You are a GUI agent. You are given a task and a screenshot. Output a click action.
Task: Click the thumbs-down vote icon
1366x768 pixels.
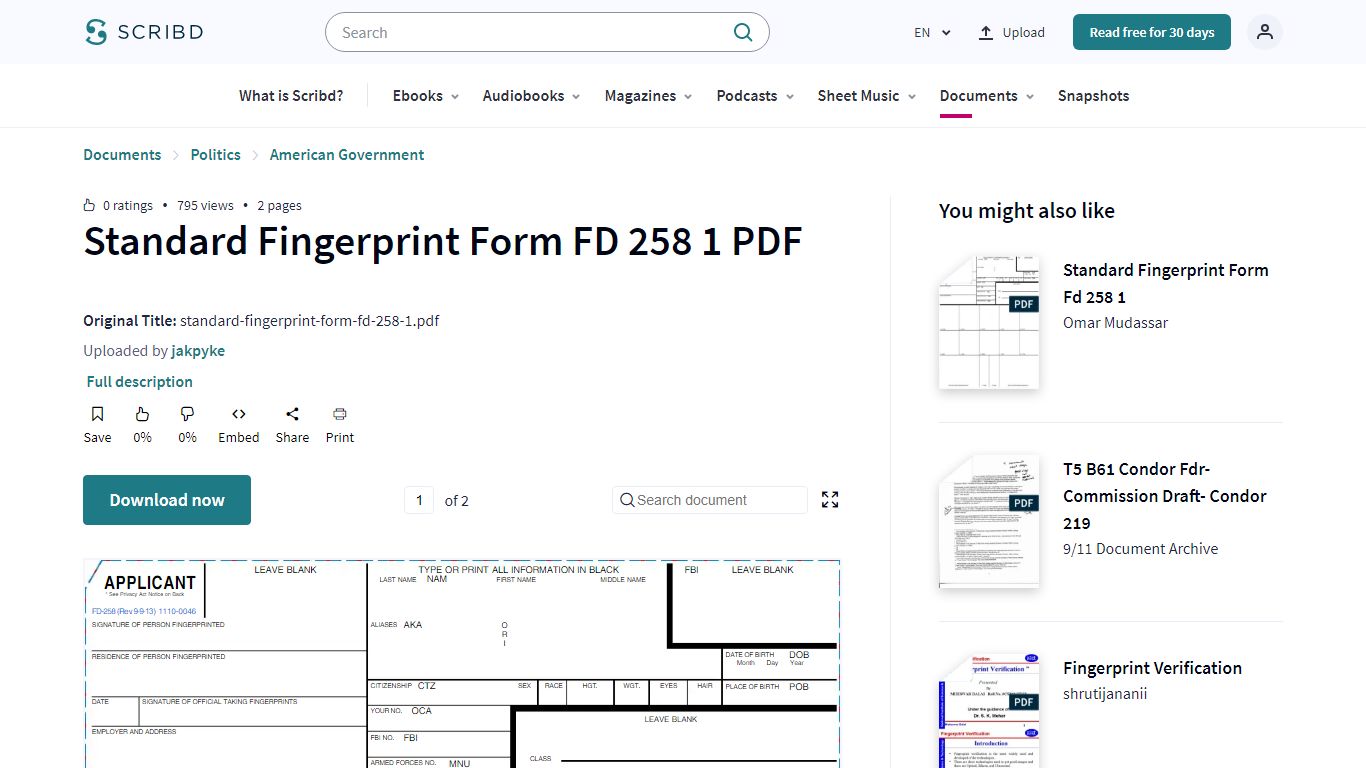[187, 414]
